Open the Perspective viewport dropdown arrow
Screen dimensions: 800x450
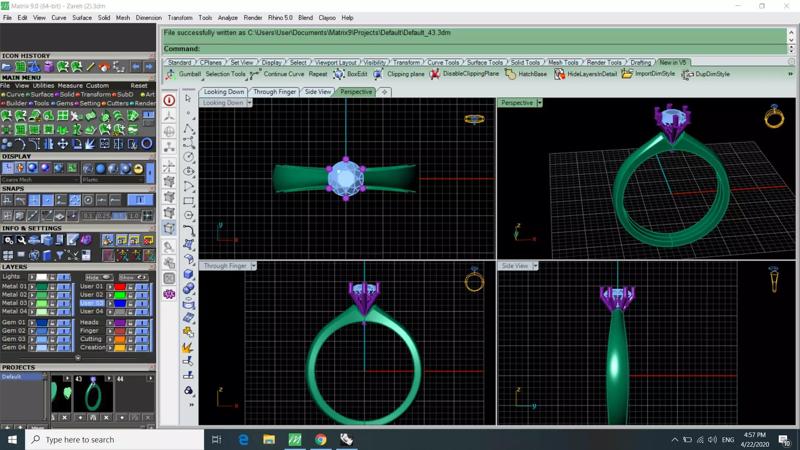540,103
